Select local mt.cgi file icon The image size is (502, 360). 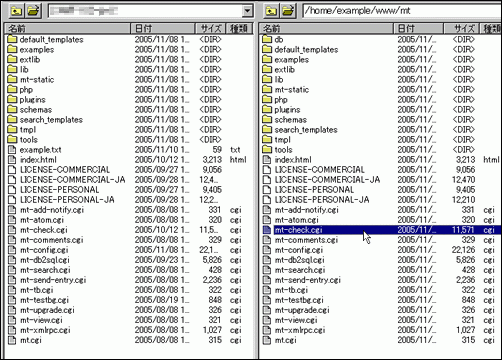tap(12, 340)
